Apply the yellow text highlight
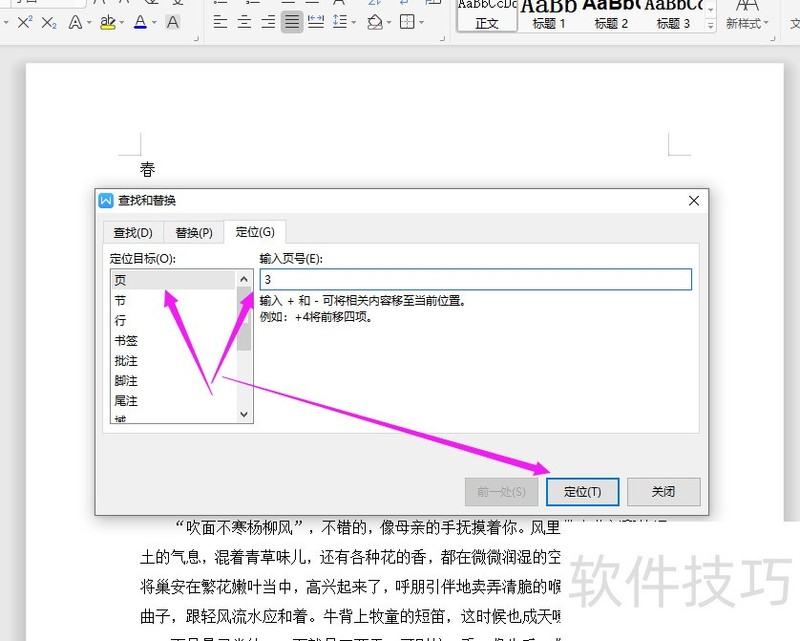This screenshot has width=800, height=641. click(108, 22)
